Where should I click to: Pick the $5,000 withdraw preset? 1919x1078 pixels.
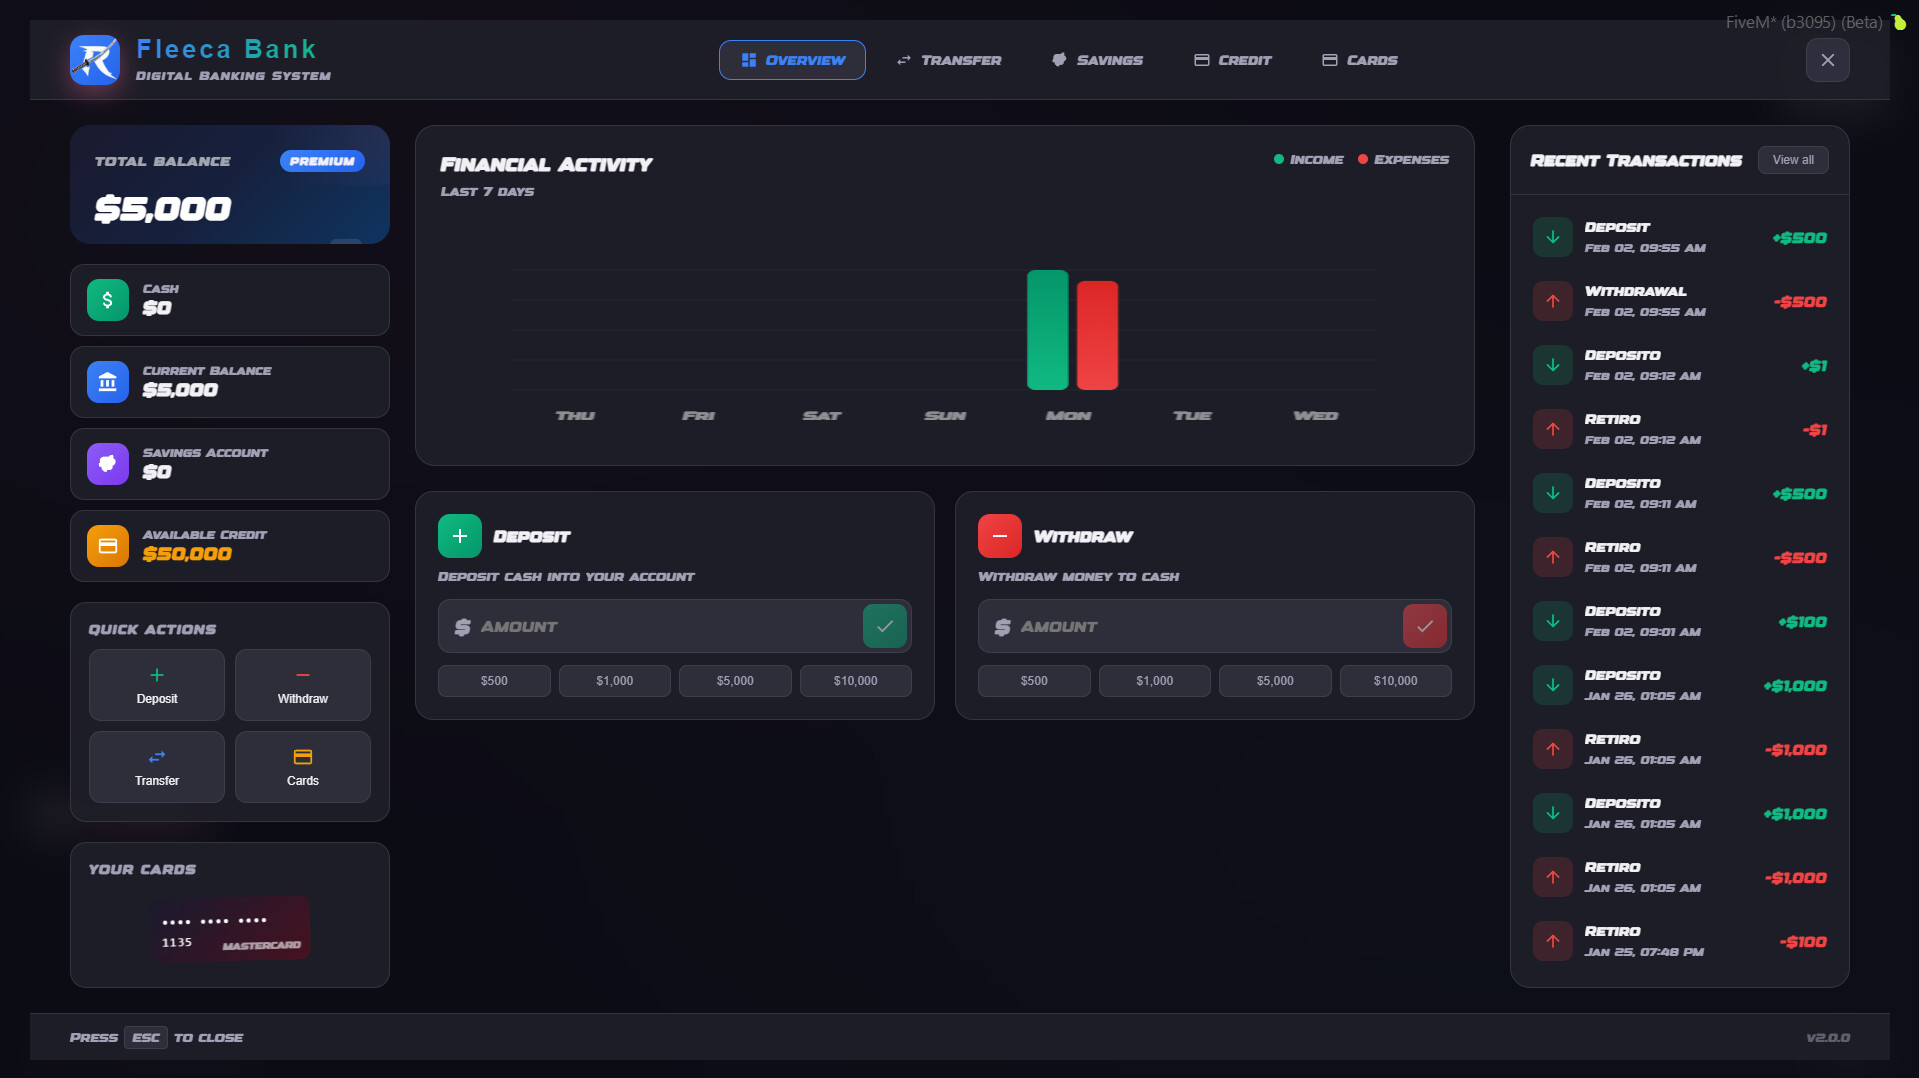pyautogui.click(x=1275, y=681)
